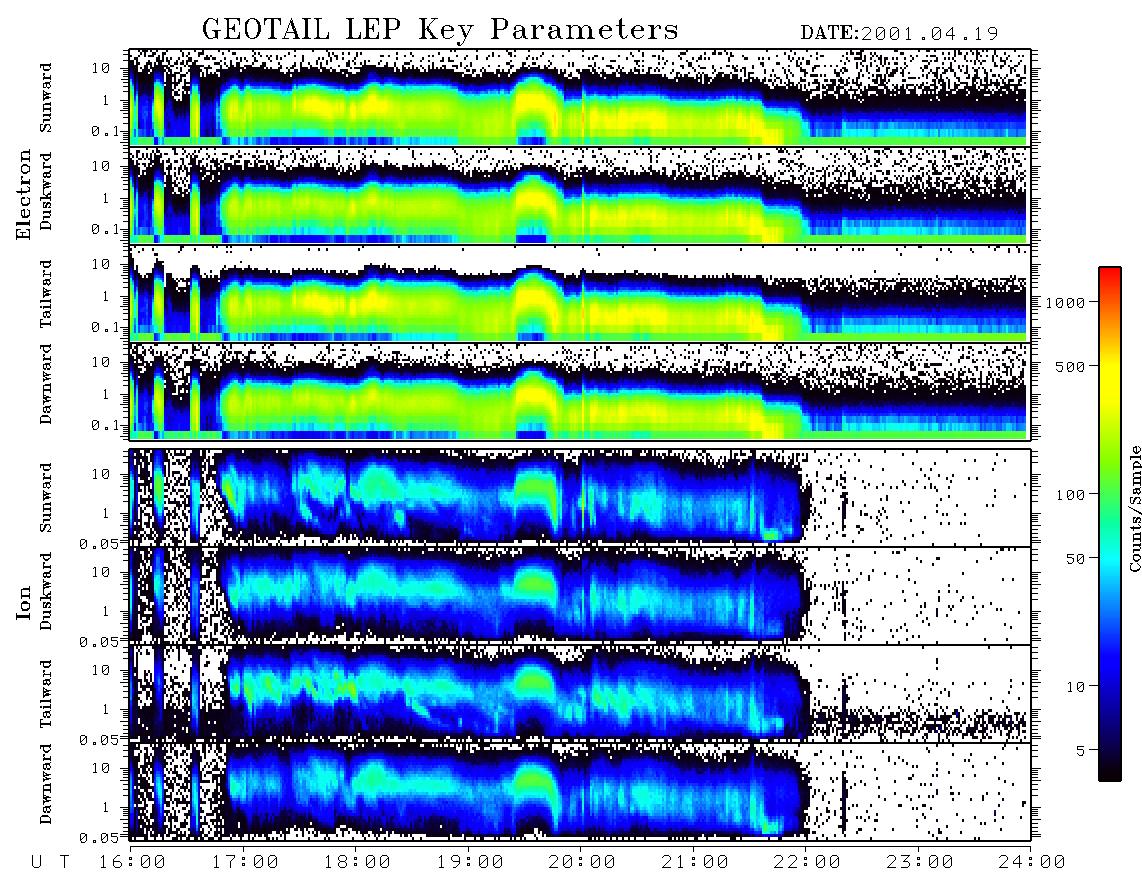Click the Ion Duskward spectrogram panel
The width and height of the screenshot is (1142, 880).
[x=580, y=595]
